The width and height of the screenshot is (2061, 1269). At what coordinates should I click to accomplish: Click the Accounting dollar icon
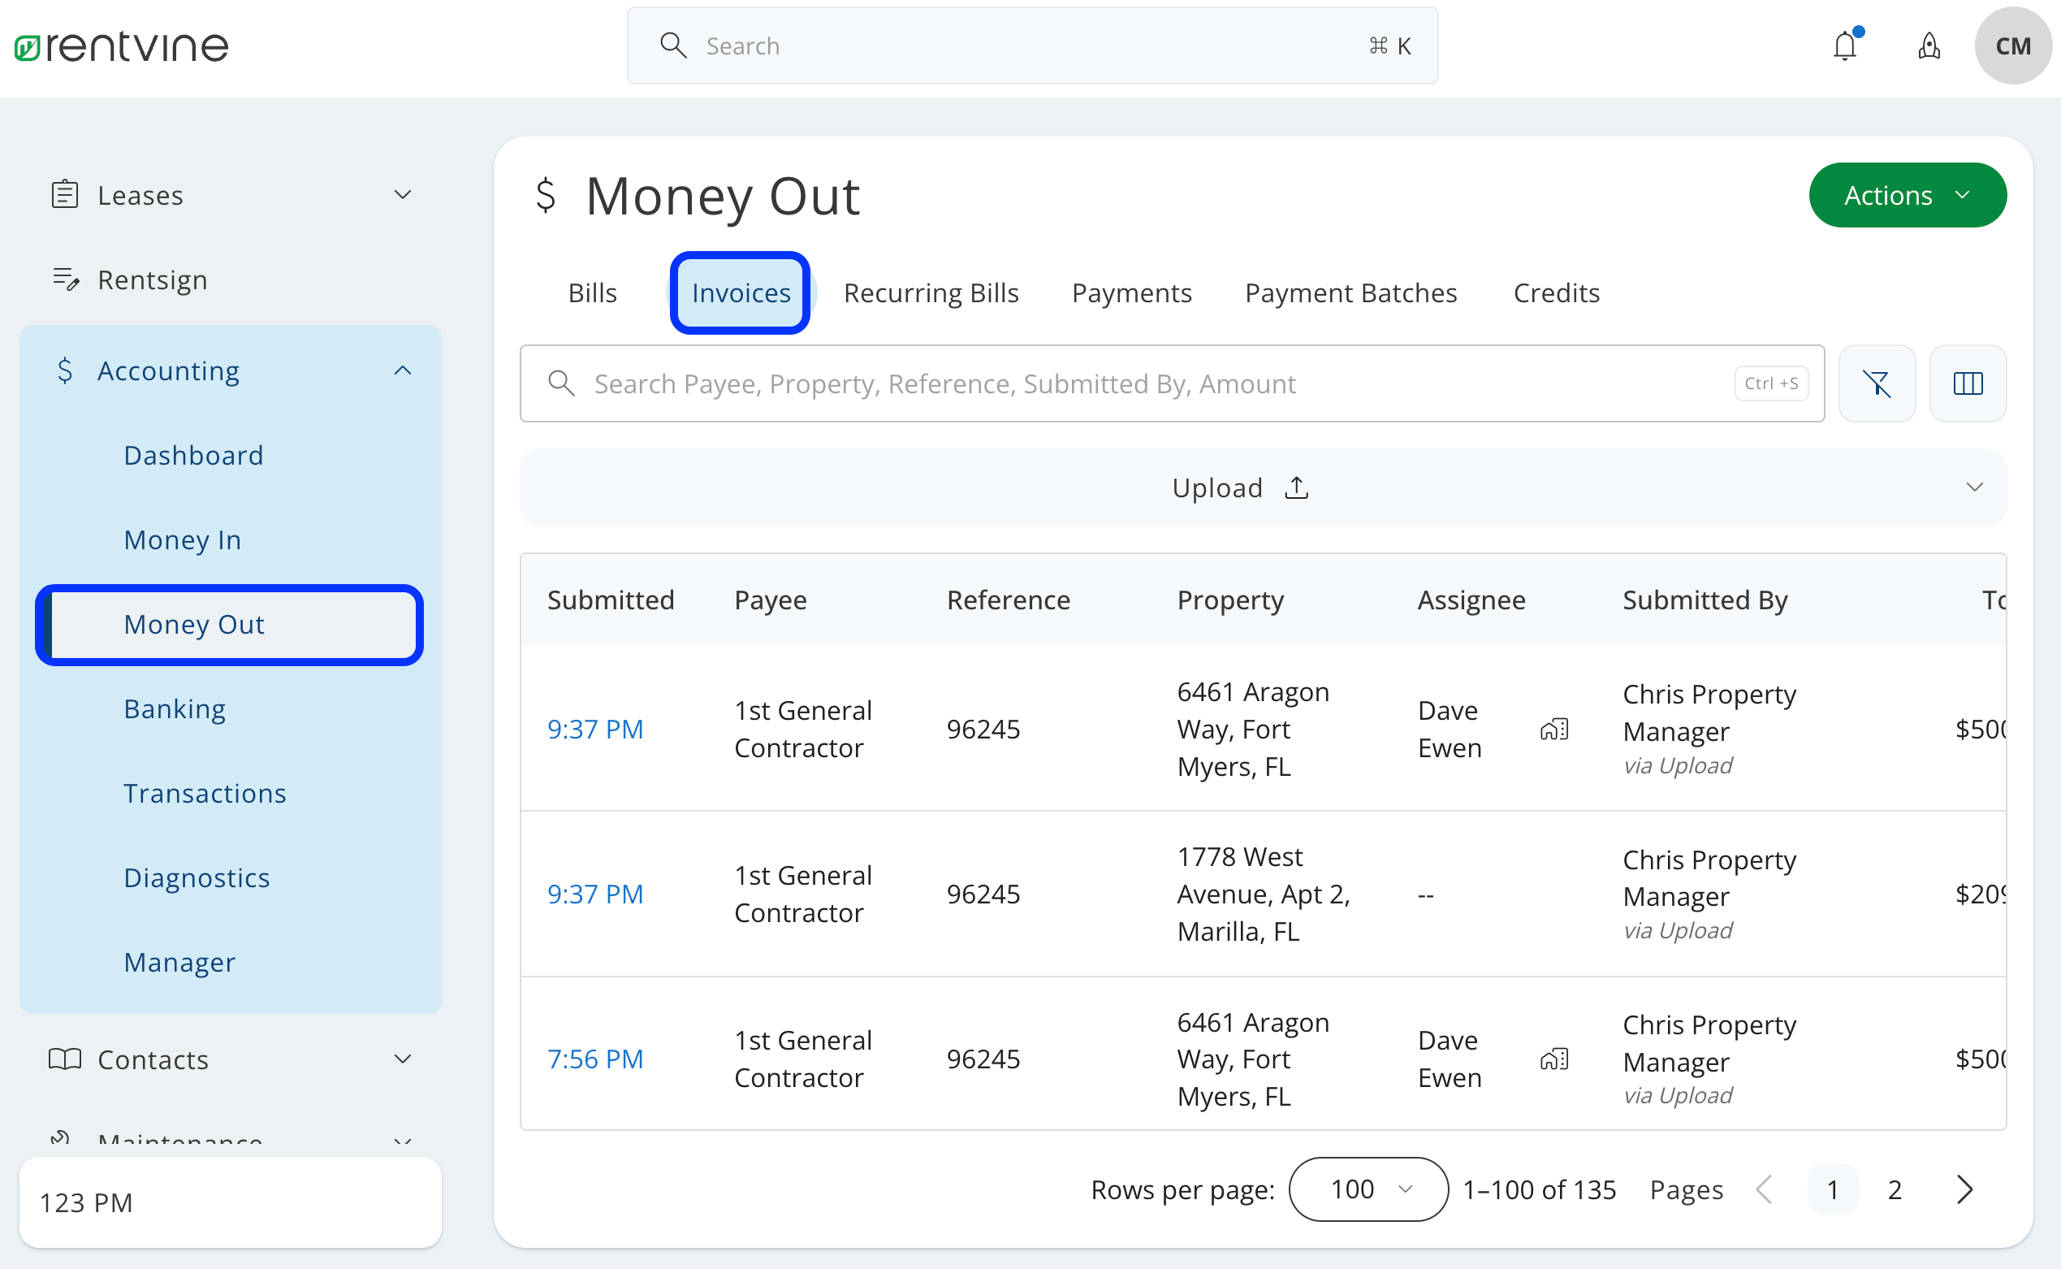[65, 370]
